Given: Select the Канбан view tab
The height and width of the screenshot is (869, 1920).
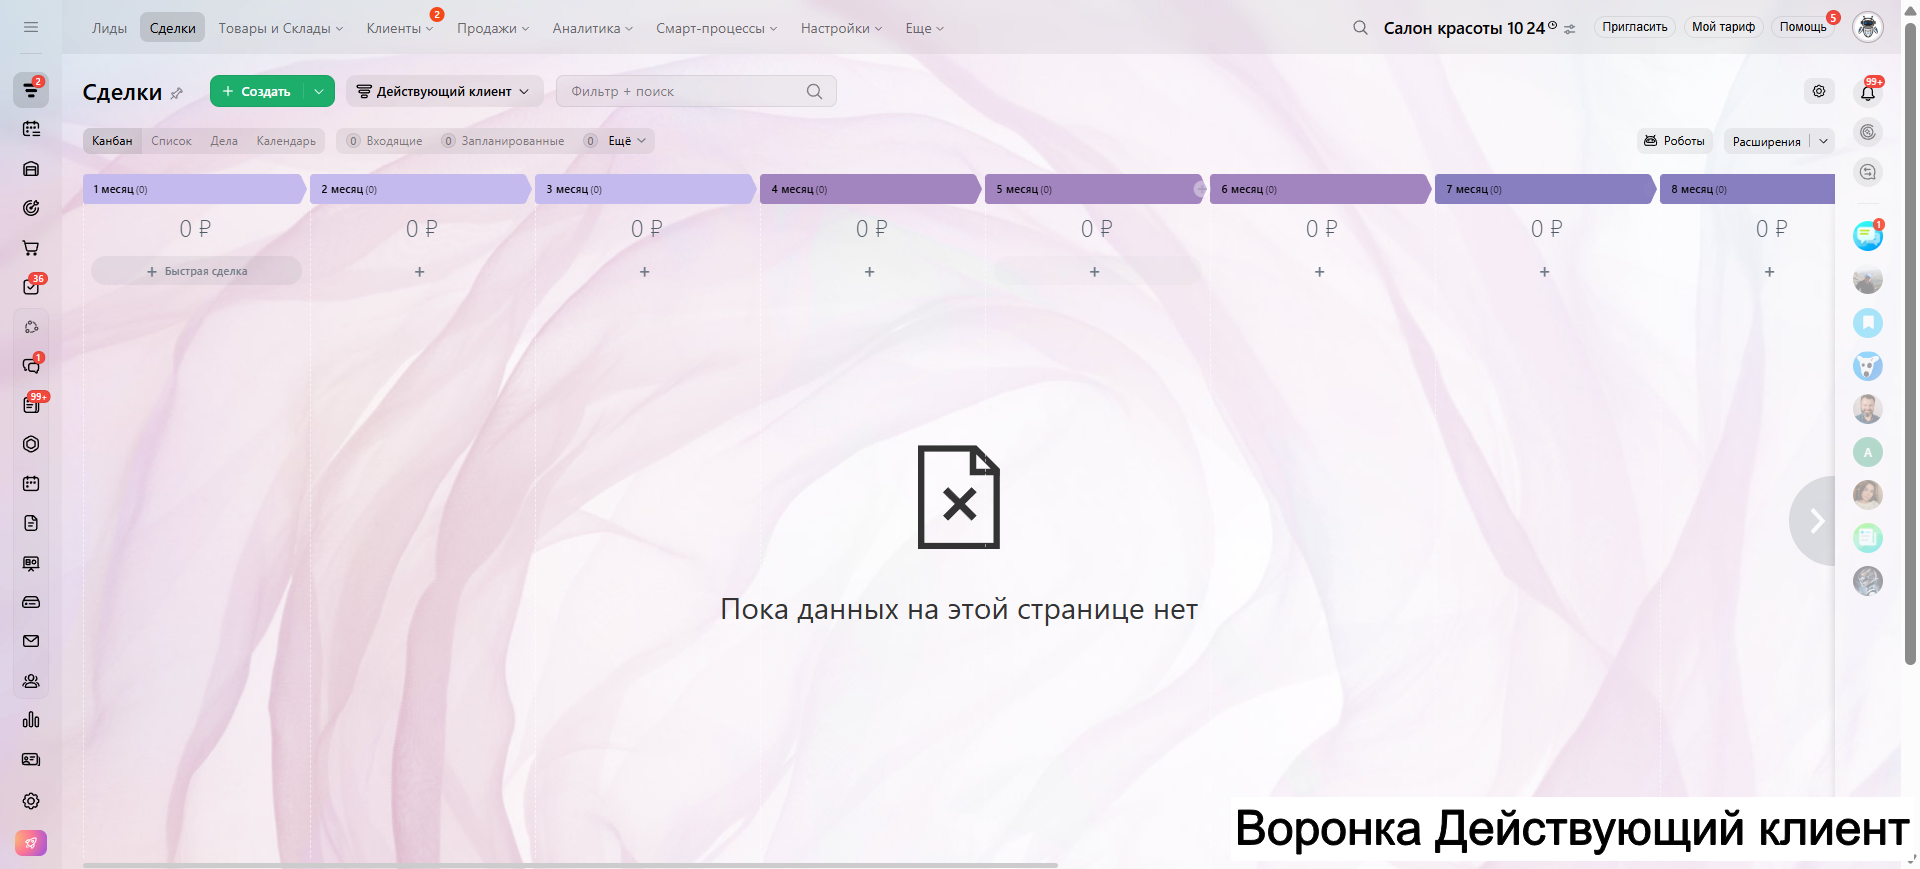Looking at the screenshot, I should (x=112, y=141).
